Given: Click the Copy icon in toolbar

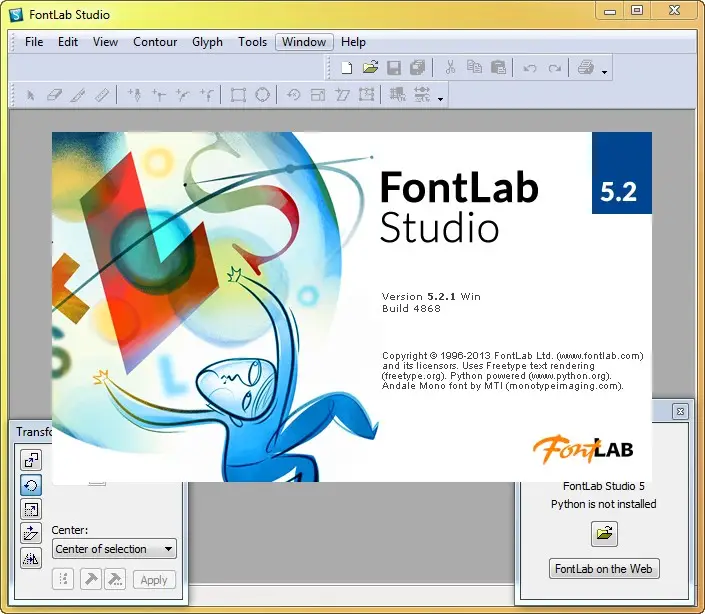Looking at the screenshot, I should pyautogui.click(x=474, y=68).
